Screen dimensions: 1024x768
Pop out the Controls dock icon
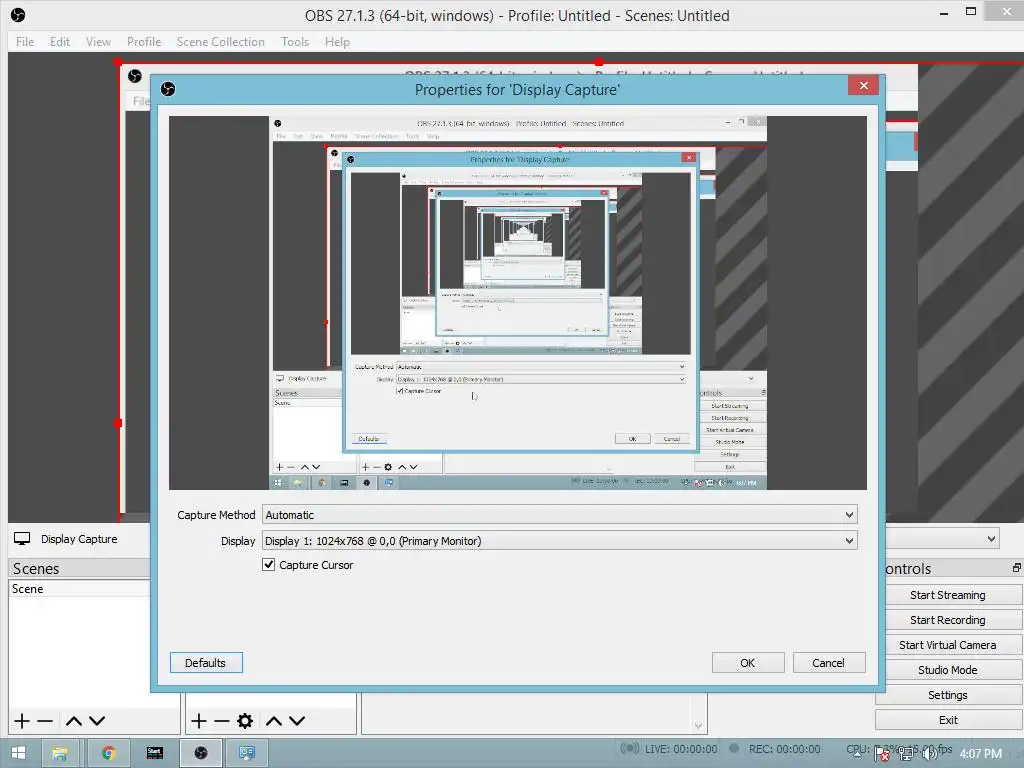coord(1016,568)
